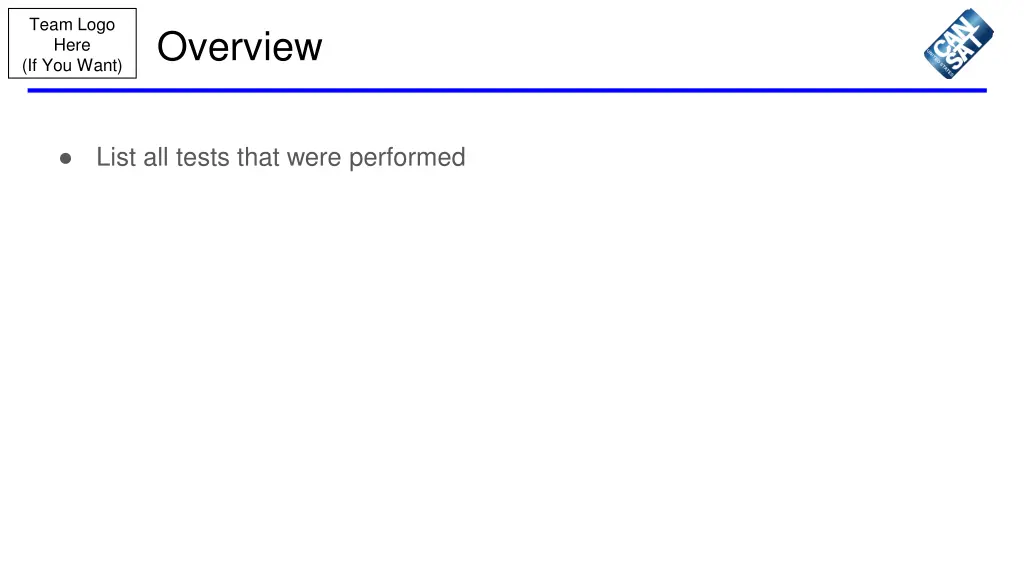
Task: Select the bullet point marker
Action: coord(65,158)
